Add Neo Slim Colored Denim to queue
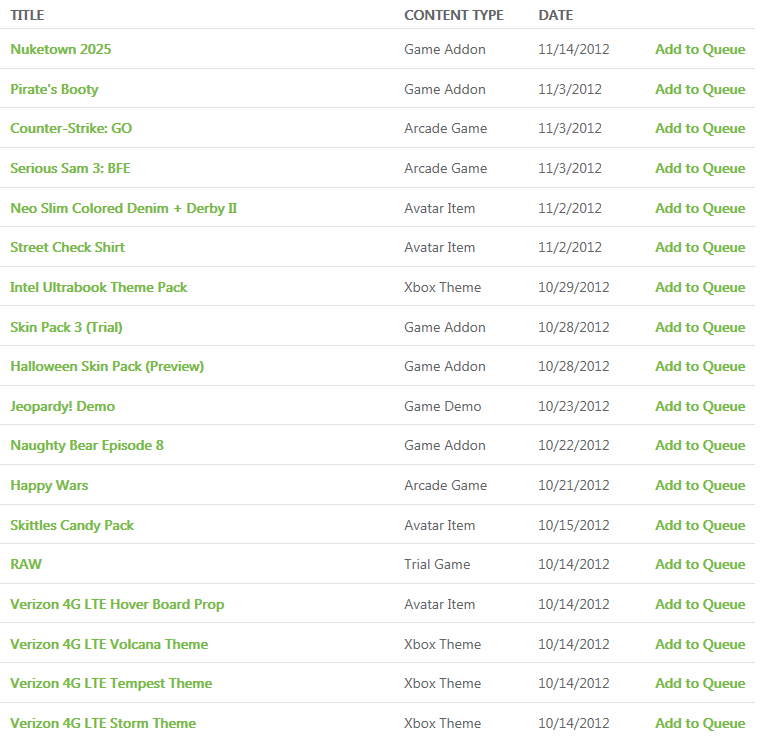The image size is (765, 739). [x=700, y=208]
